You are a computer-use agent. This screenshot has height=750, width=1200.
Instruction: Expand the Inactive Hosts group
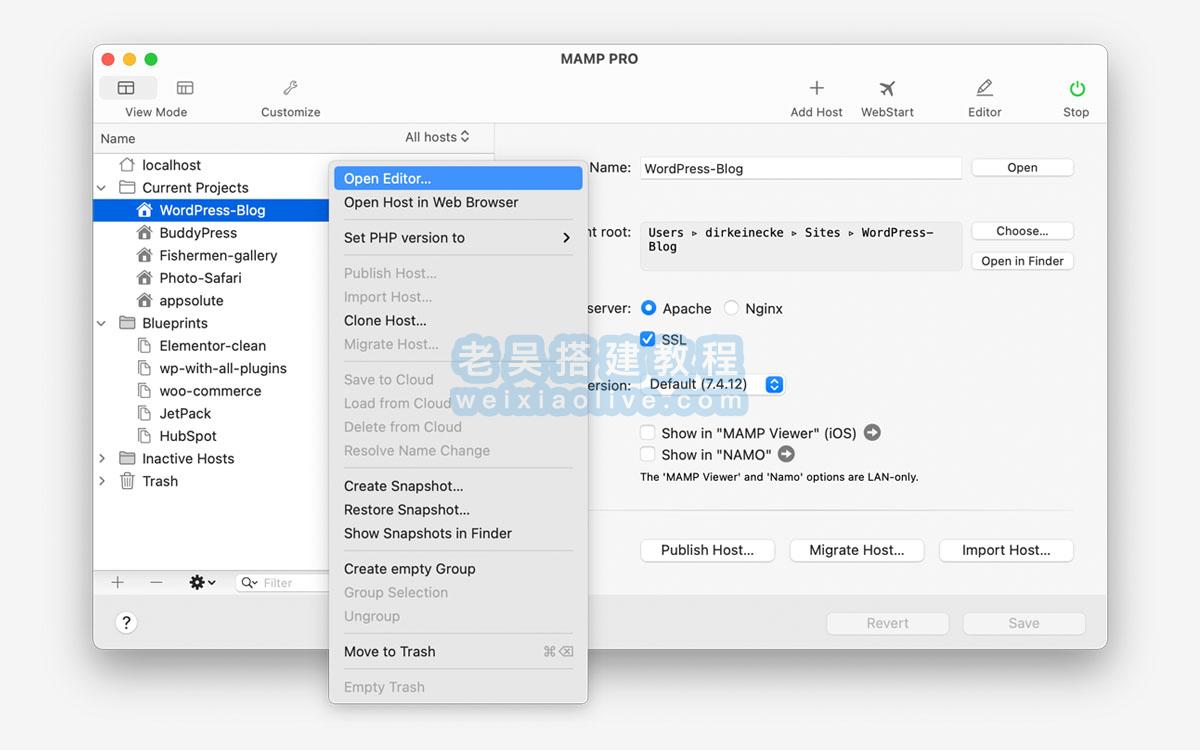(100, 458)
